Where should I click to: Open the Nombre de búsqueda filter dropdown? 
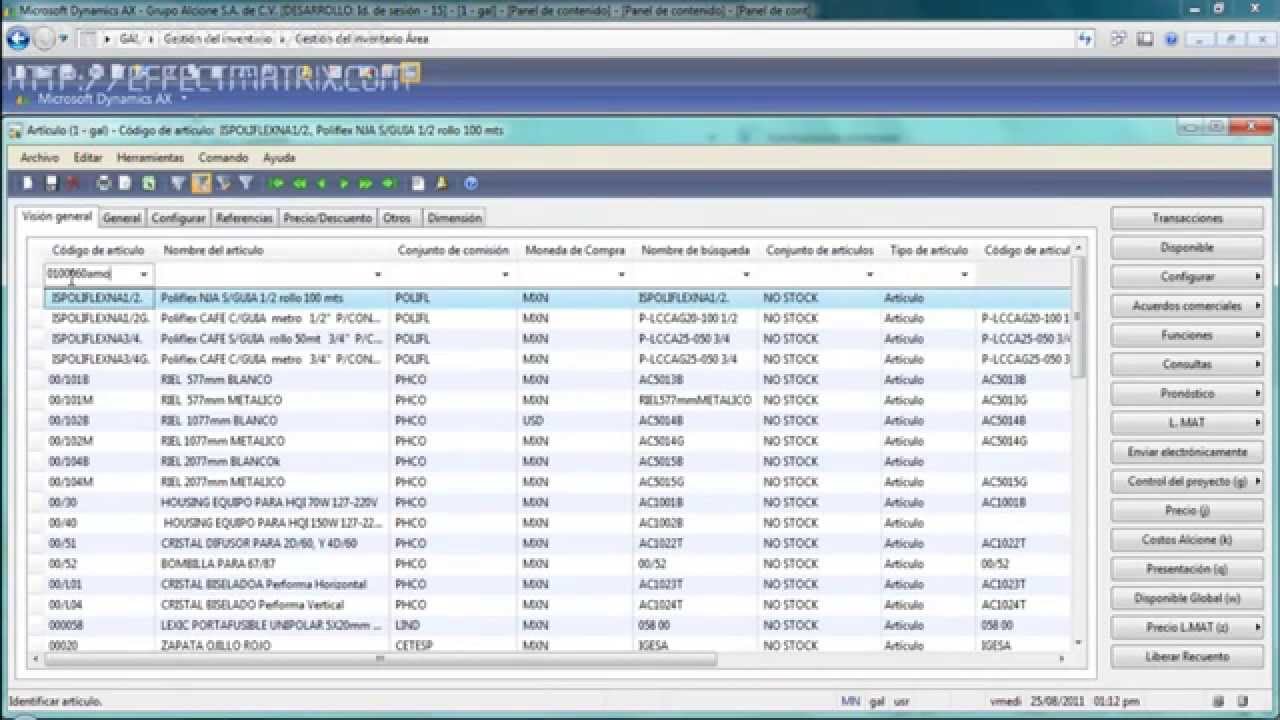tap(746, 274)
